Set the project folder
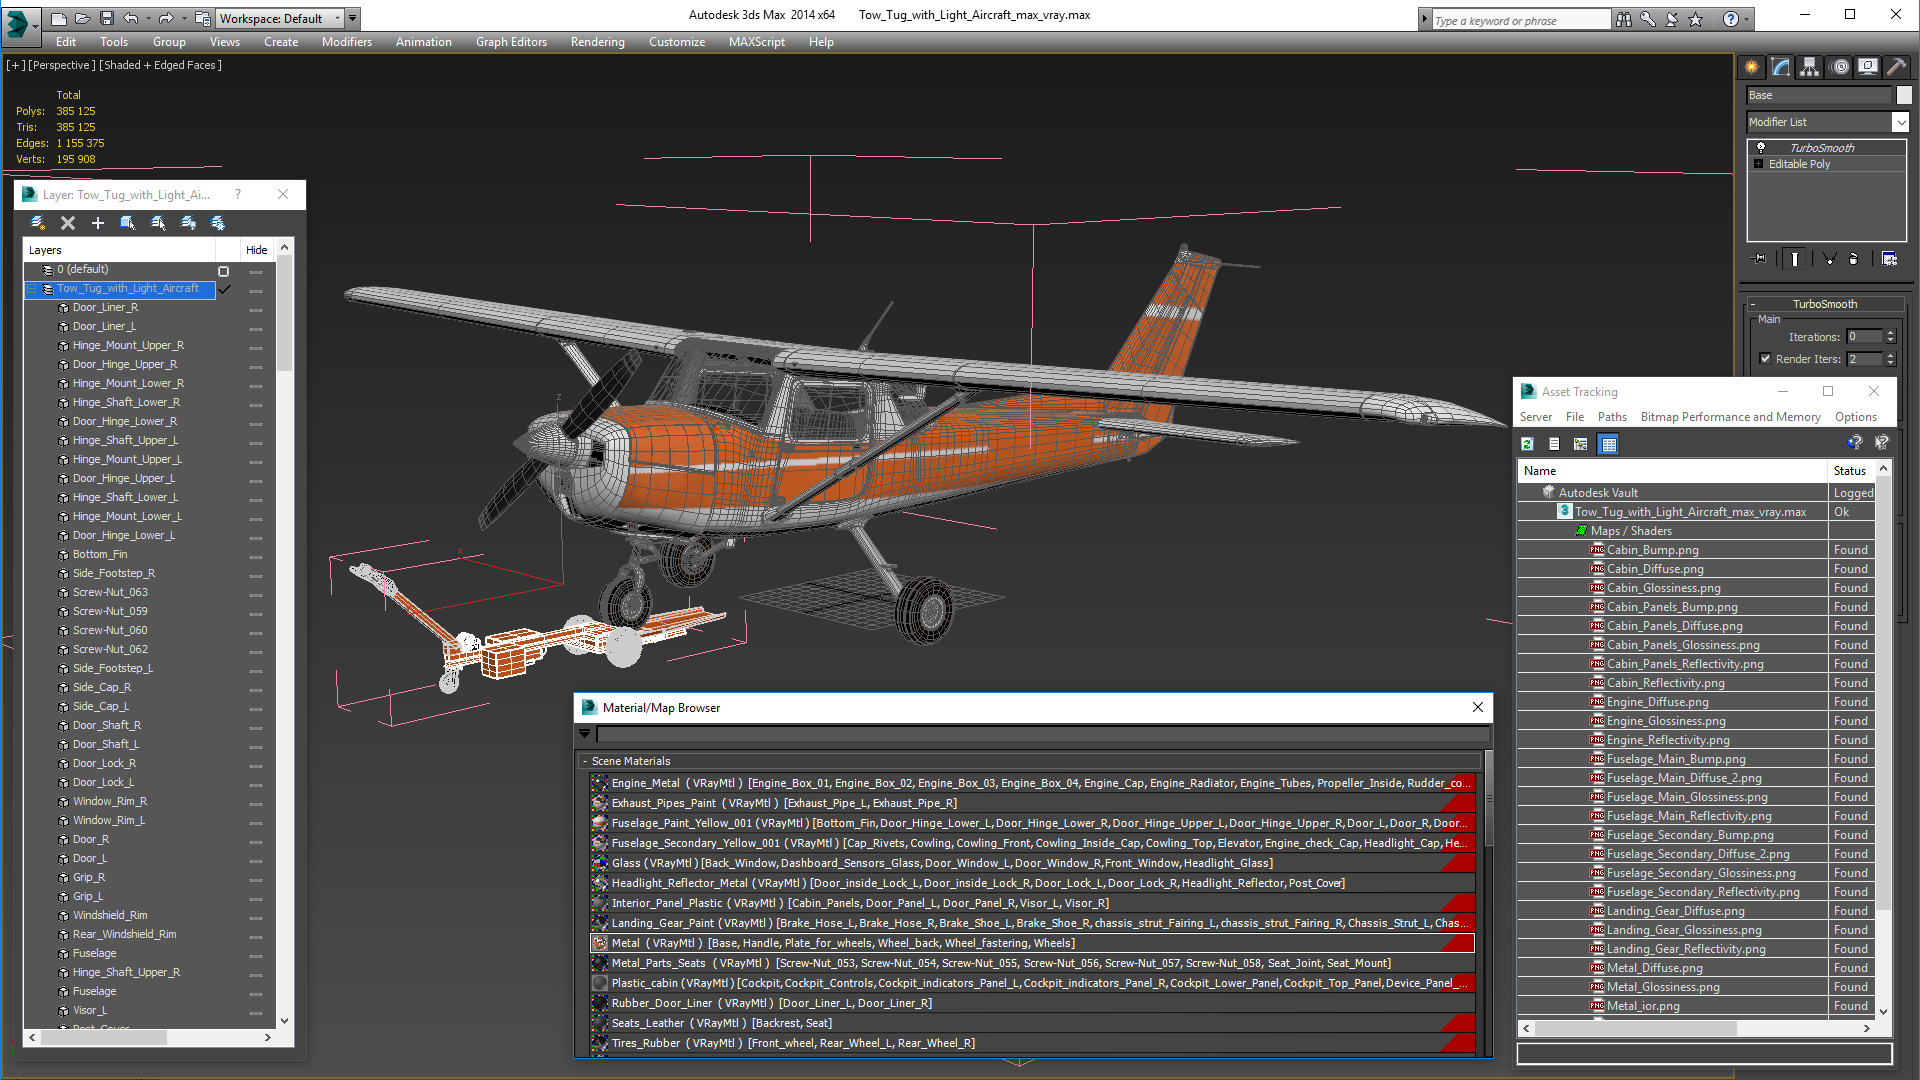Screen dimensions: 1920x1080 (x=203, y=18)
